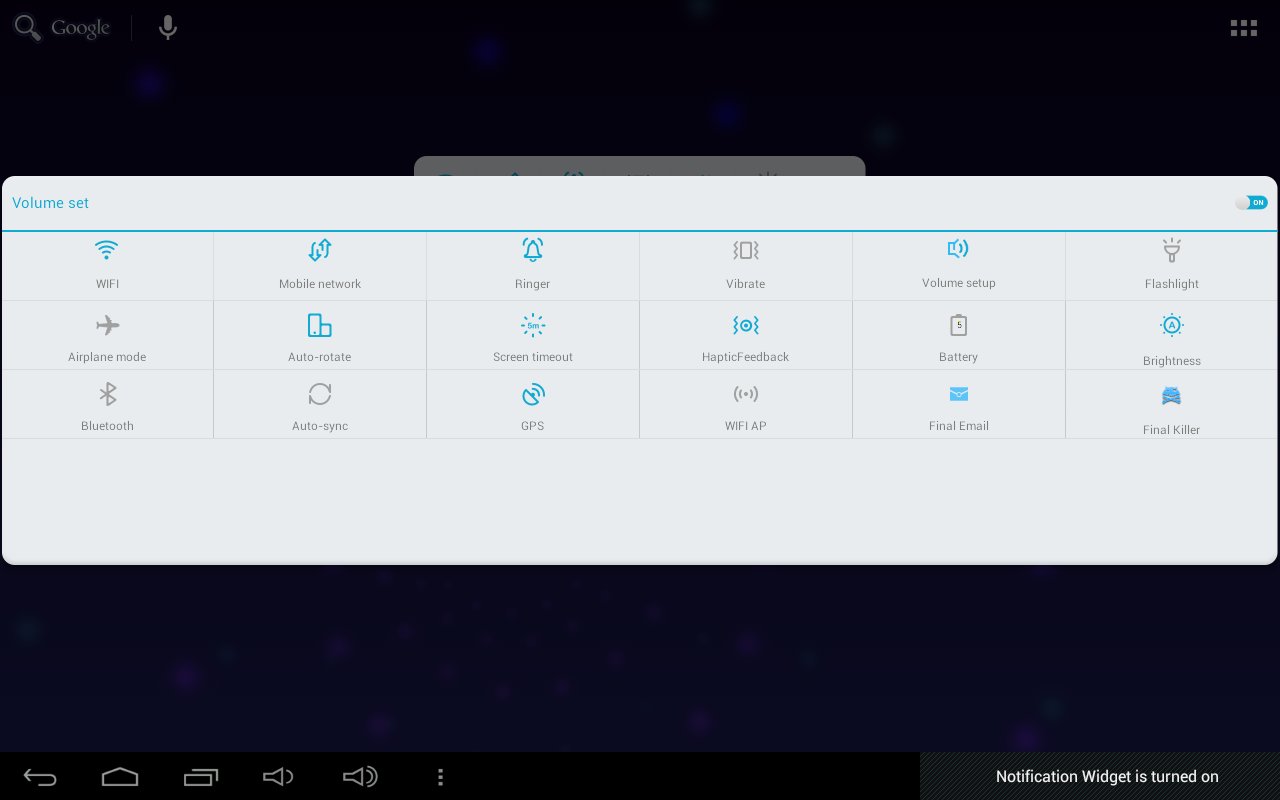Image resolution: width=1280 pixels, height=800 pixels.
Task: Click the Volume setup label
Action: [958, 283]
